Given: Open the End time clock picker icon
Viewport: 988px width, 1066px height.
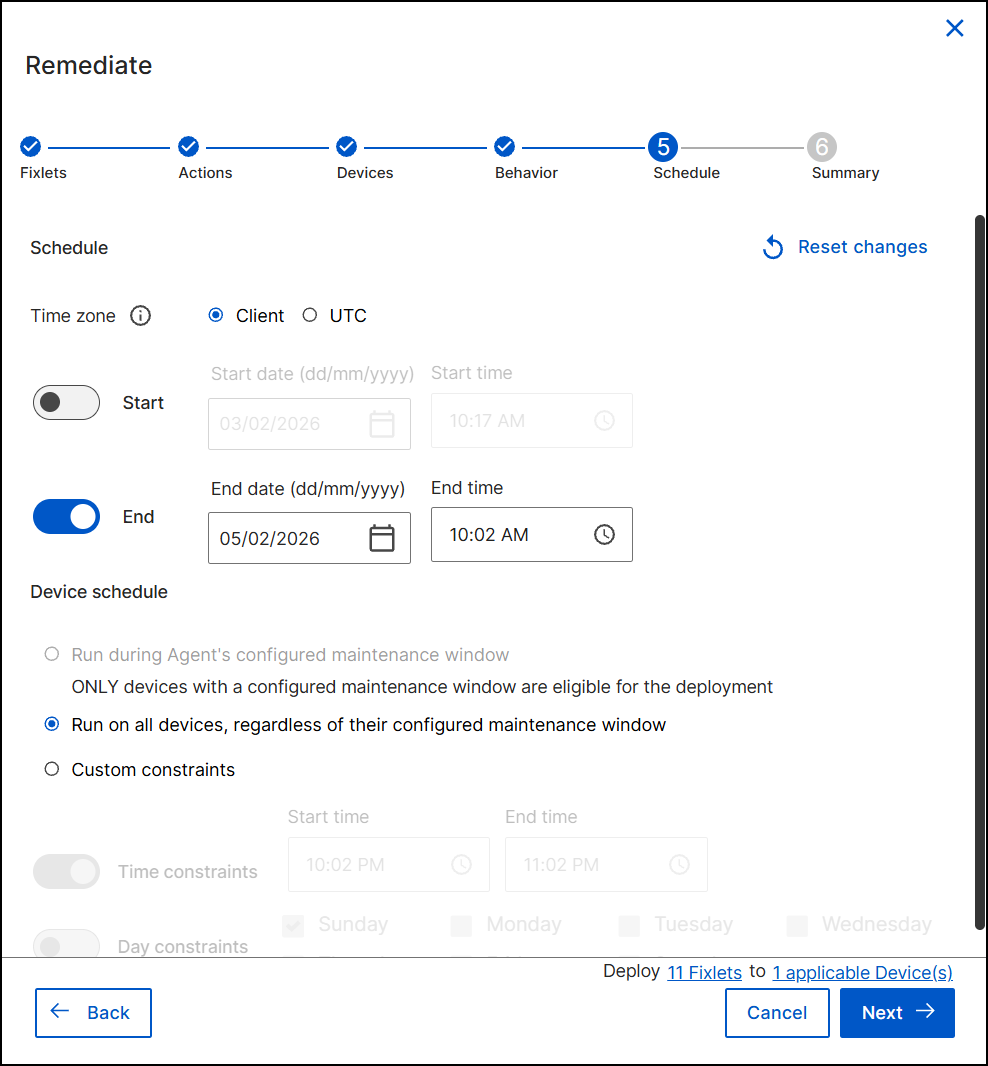Looking at the screenshot, I should 604,535.
